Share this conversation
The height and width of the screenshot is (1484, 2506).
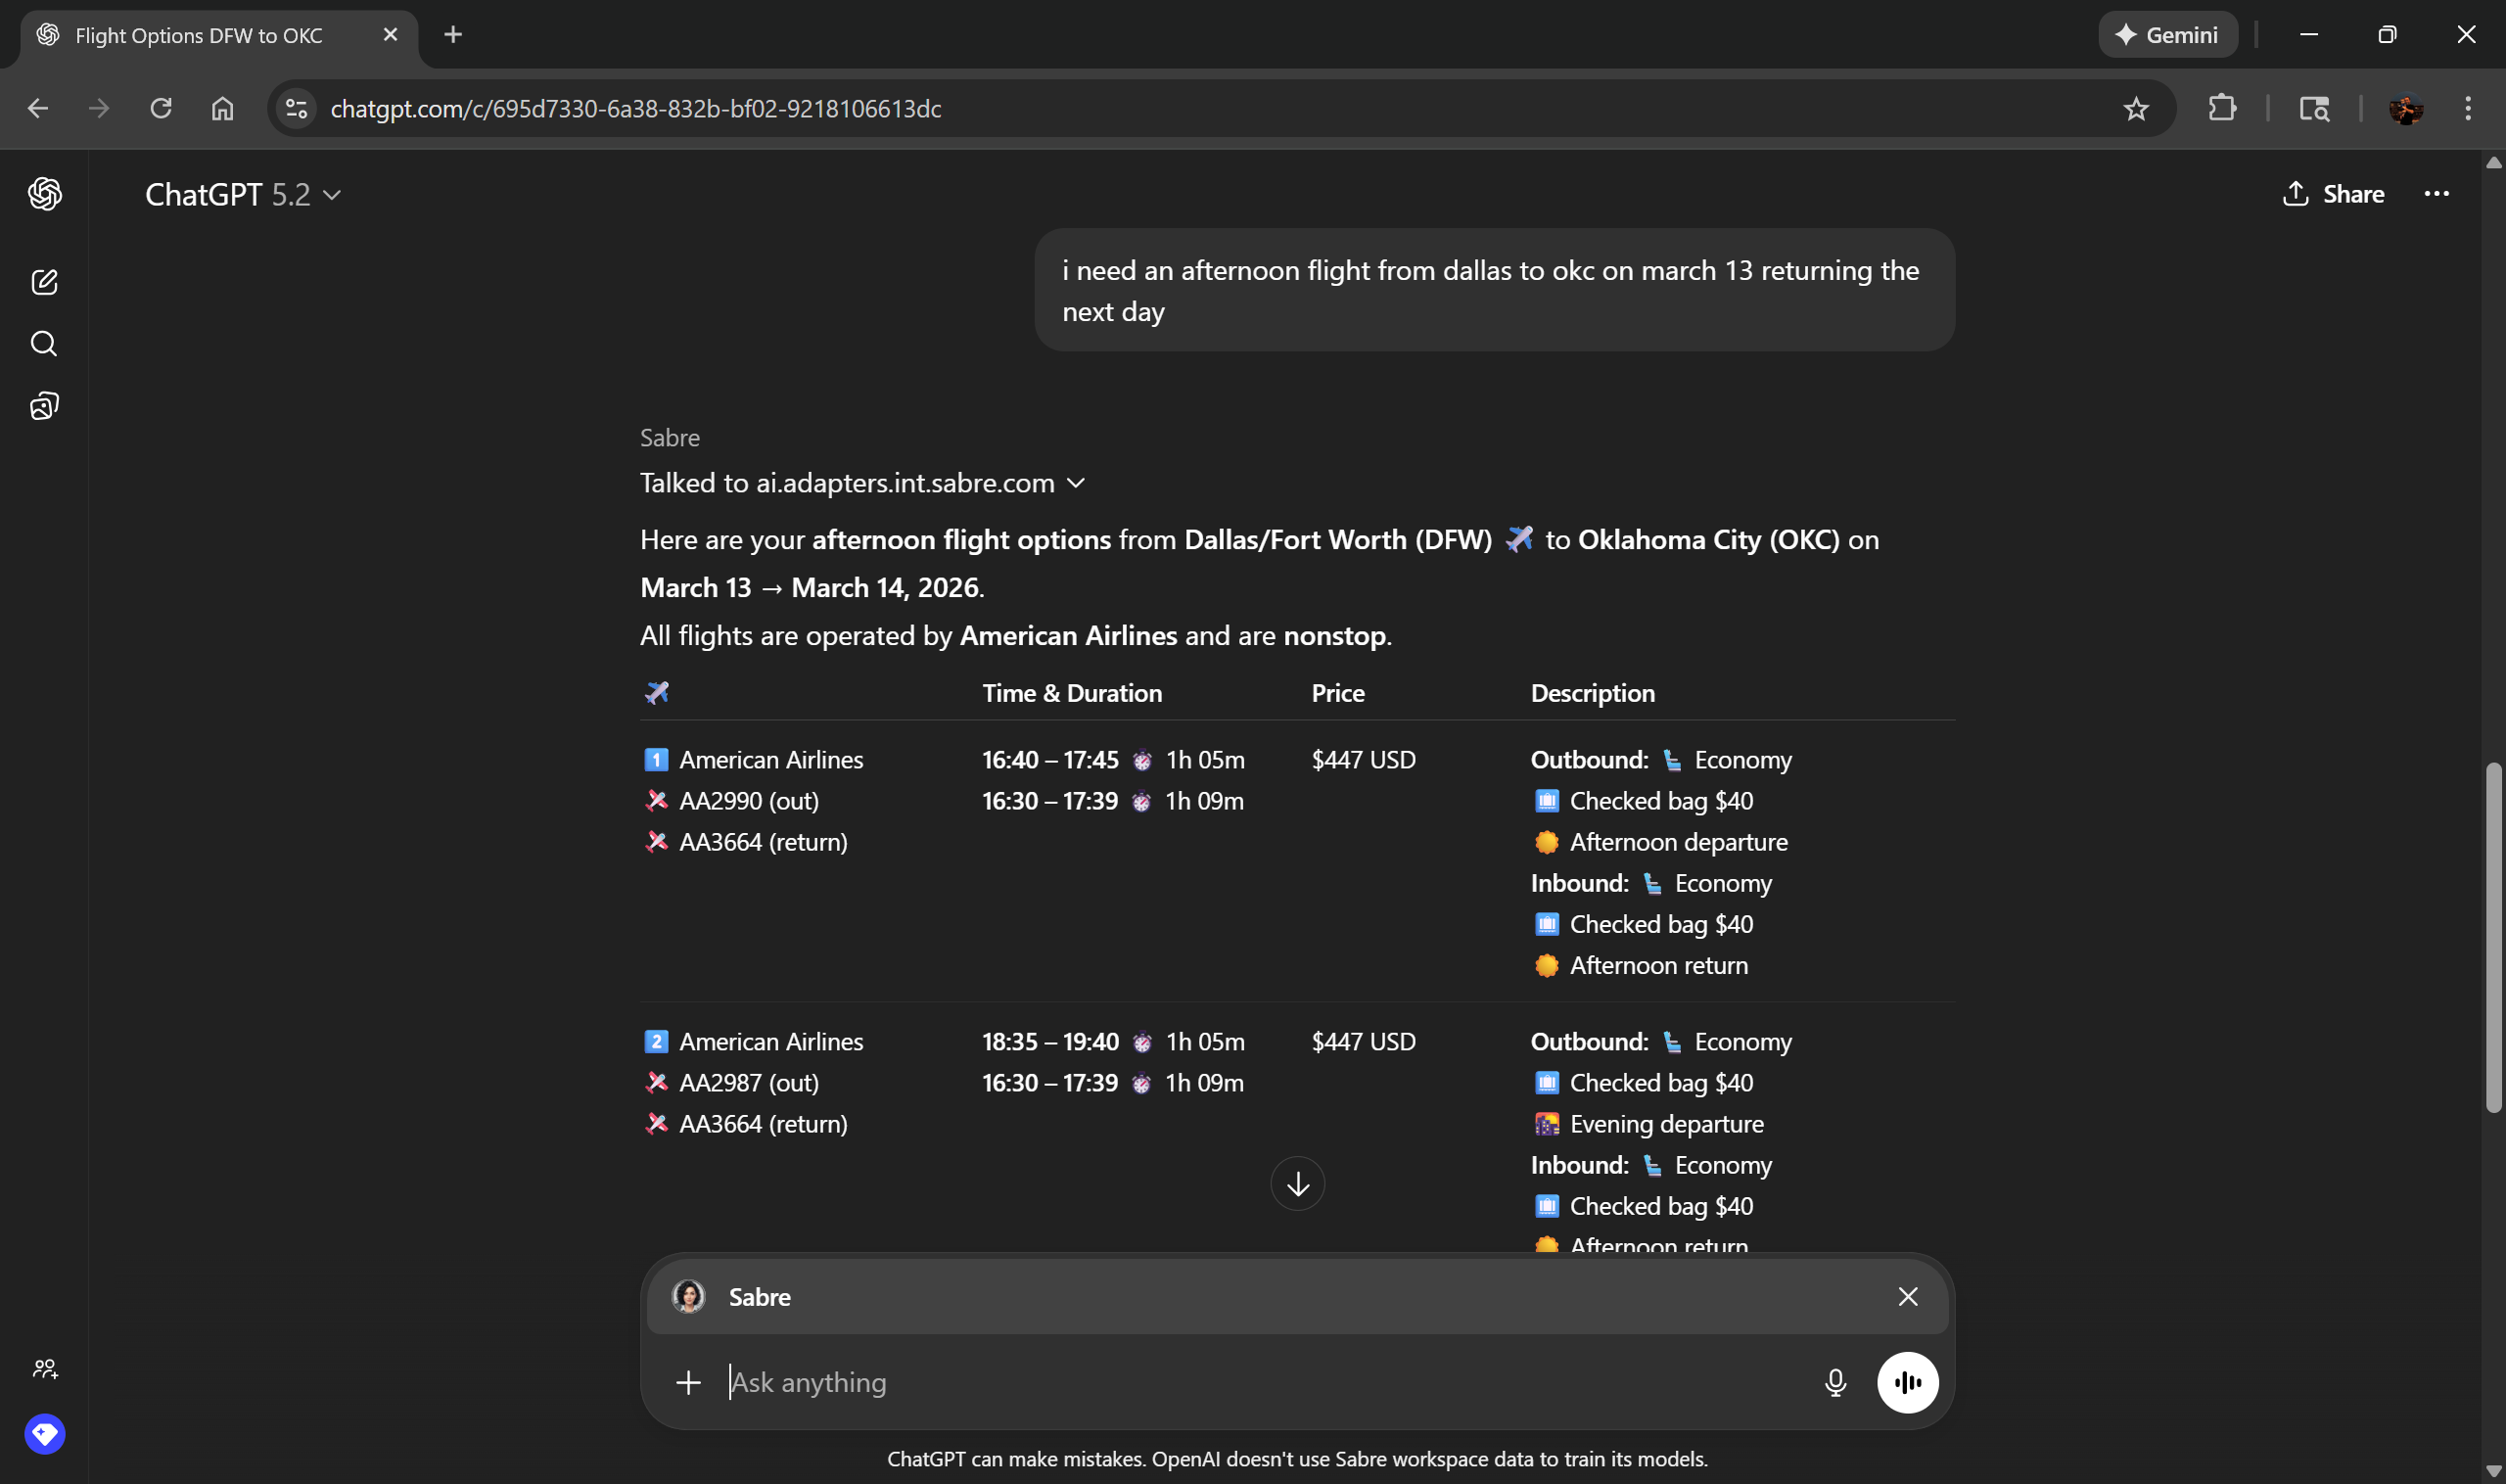(x=2333, y=194)
